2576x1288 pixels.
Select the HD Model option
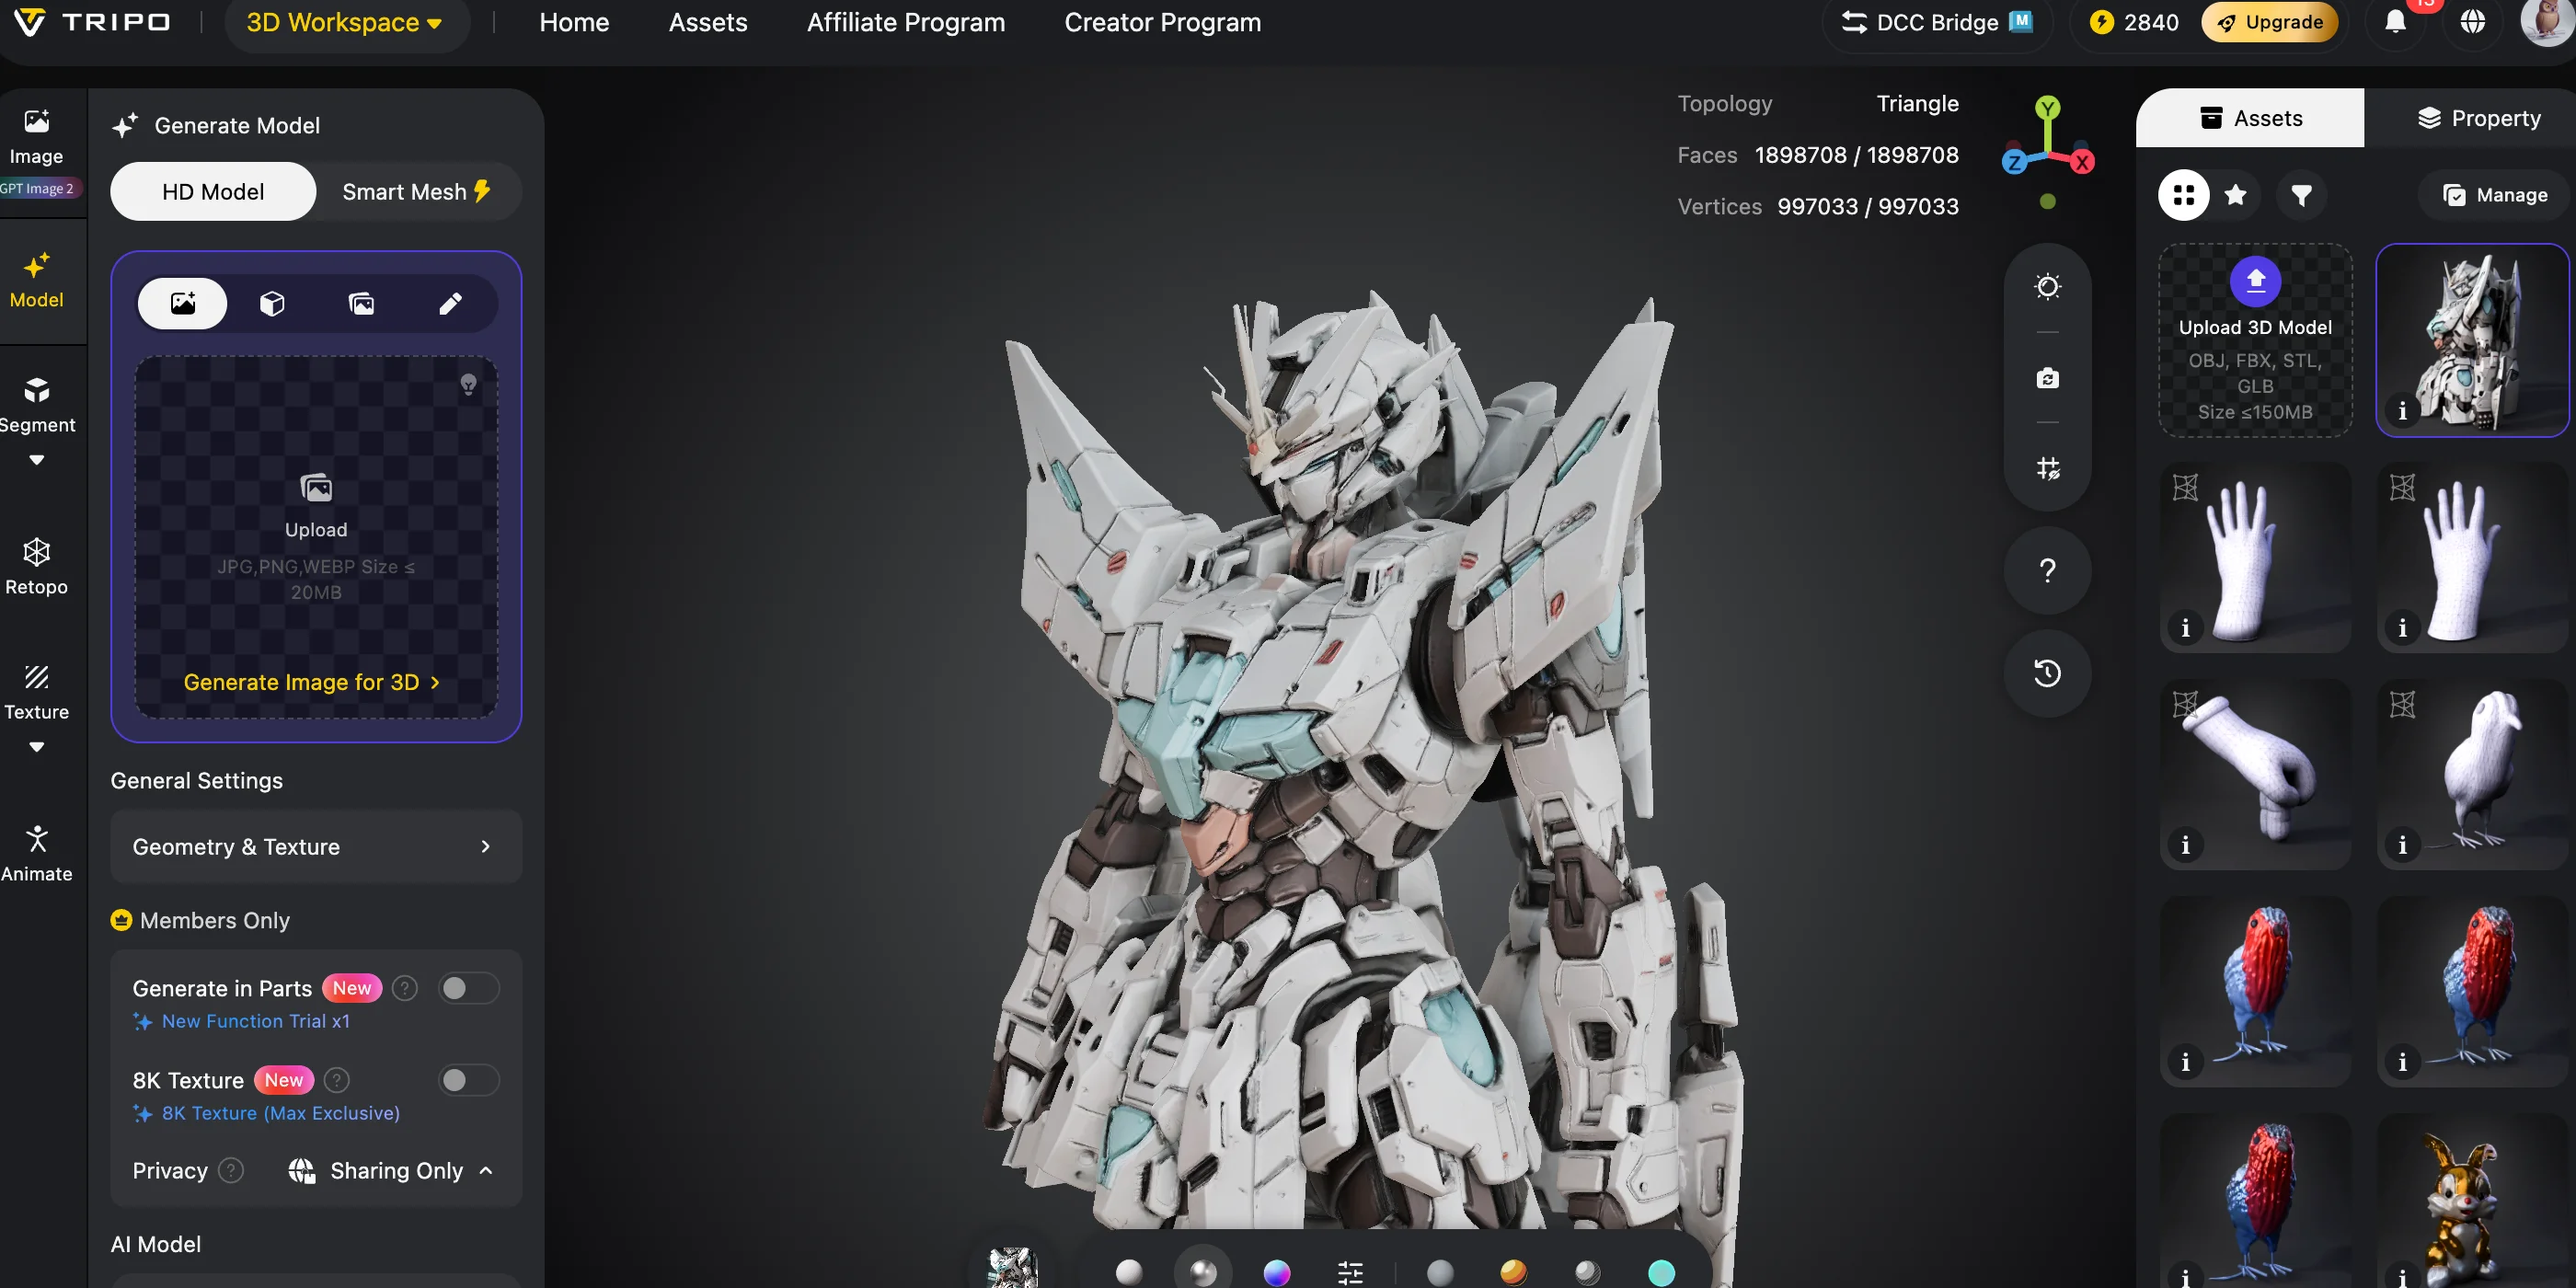[213, 191]
